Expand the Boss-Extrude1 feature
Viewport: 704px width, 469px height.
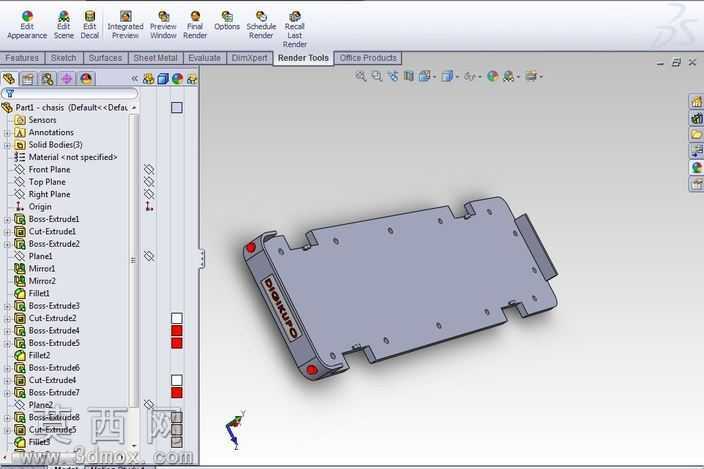(x=7, y=219)
